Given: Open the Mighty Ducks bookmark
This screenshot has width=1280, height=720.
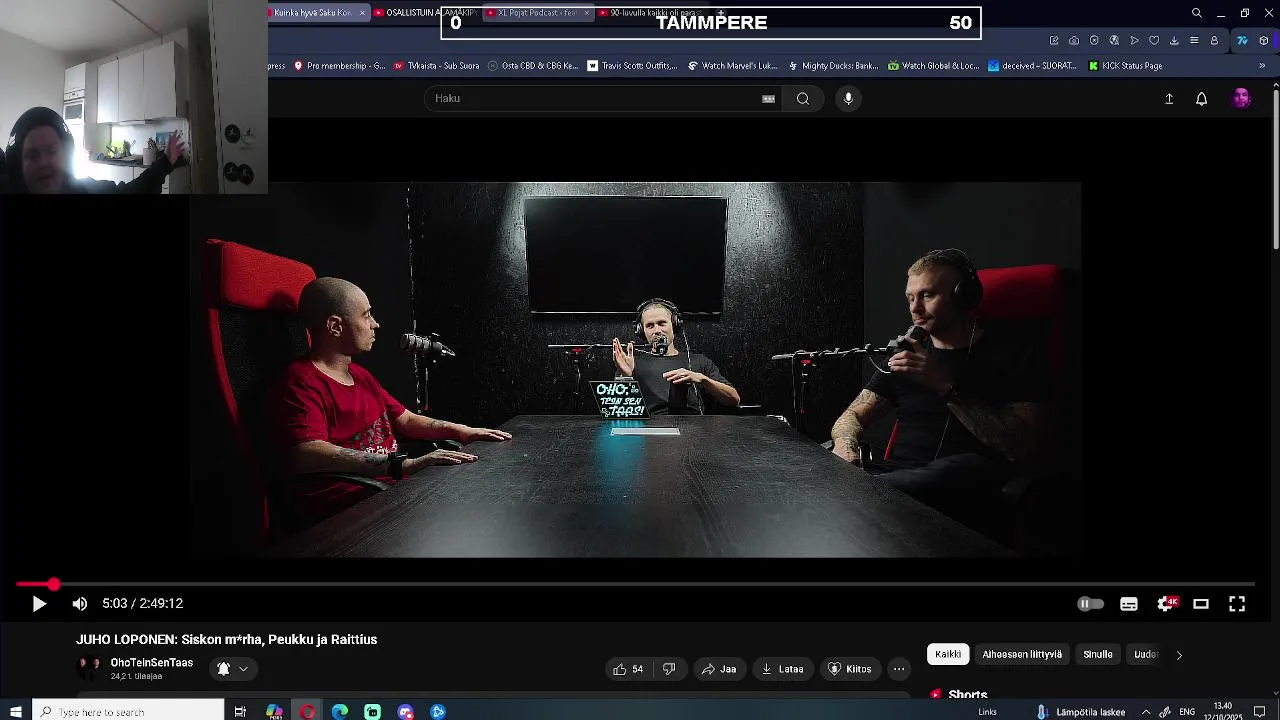Looking at the screenshot, I should tap(833, 66).
